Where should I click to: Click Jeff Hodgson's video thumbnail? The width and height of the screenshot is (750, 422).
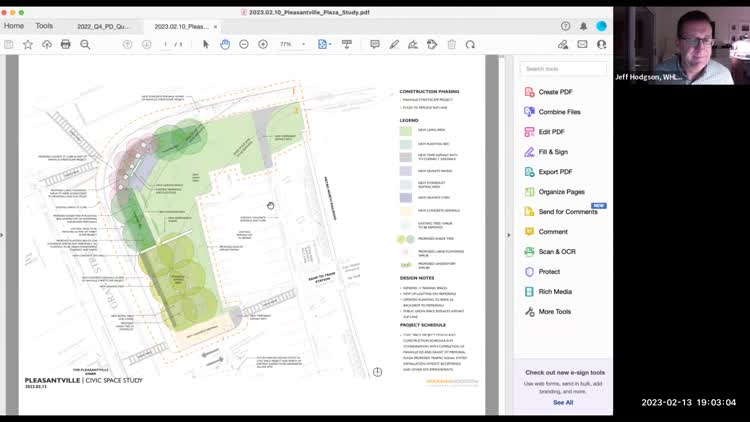(682, 46)
